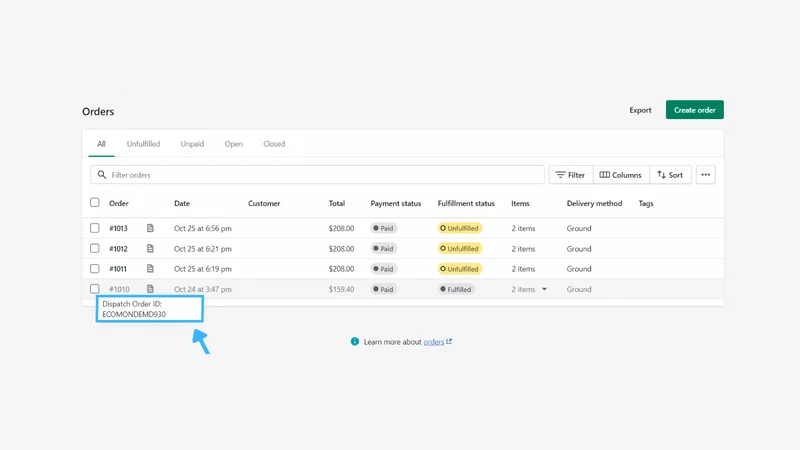
Task: Click the Fulfillment status column header
Action: (466, 203)
